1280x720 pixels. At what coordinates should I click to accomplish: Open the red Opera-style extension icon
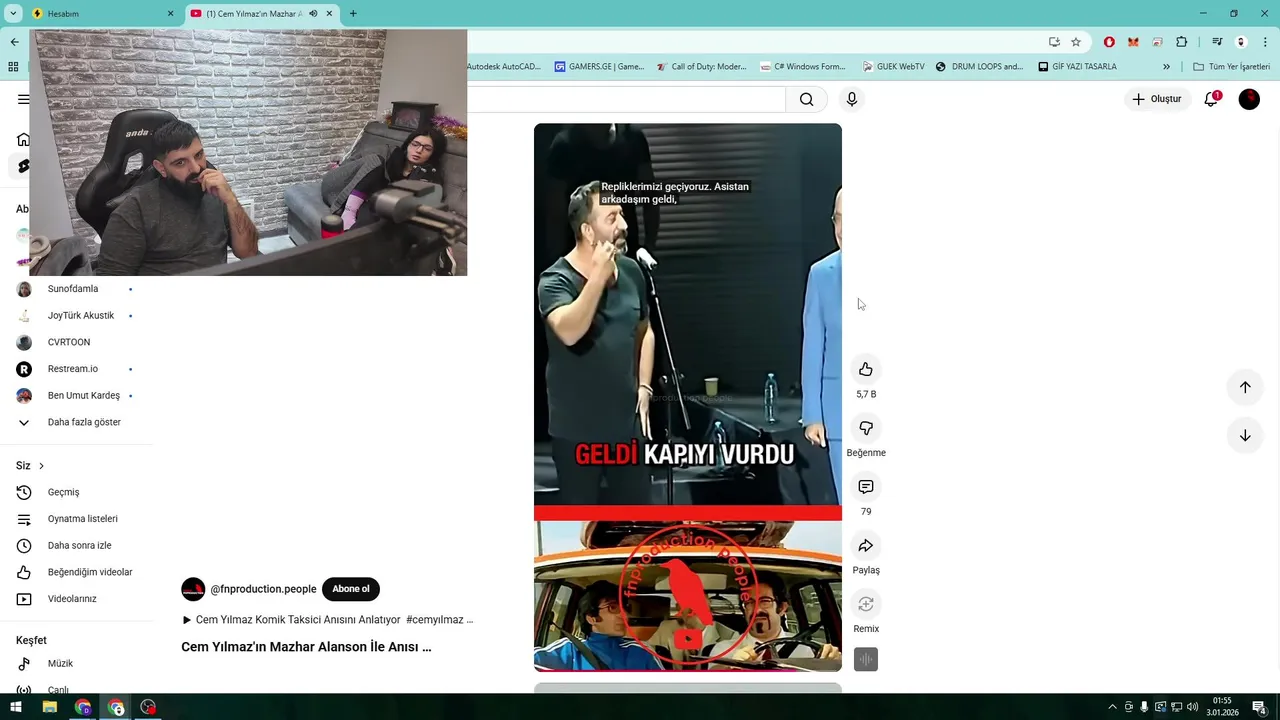click(x=1109, y=42)
